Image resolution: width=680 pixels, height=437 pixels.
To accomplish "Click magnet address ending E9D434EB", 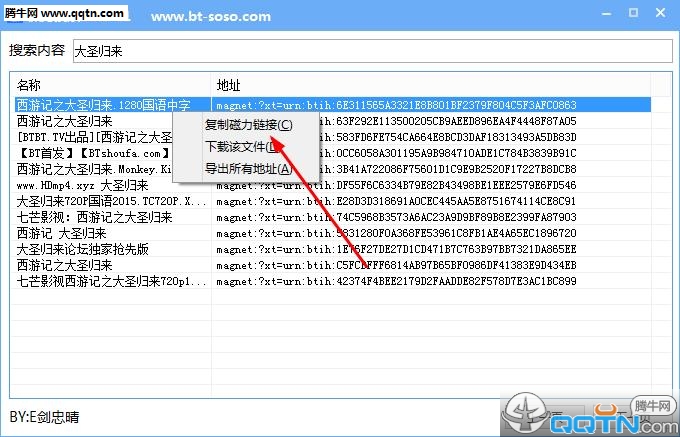I will [396, 265].
